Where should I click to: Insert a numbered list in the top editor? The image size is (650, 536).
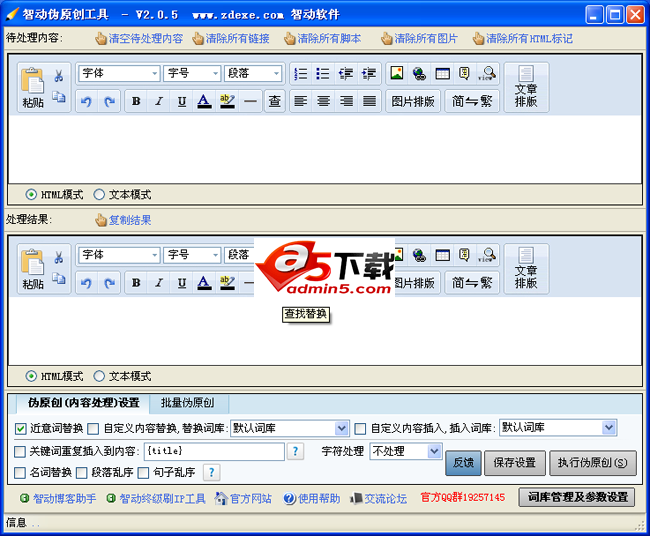pos(301,74)
